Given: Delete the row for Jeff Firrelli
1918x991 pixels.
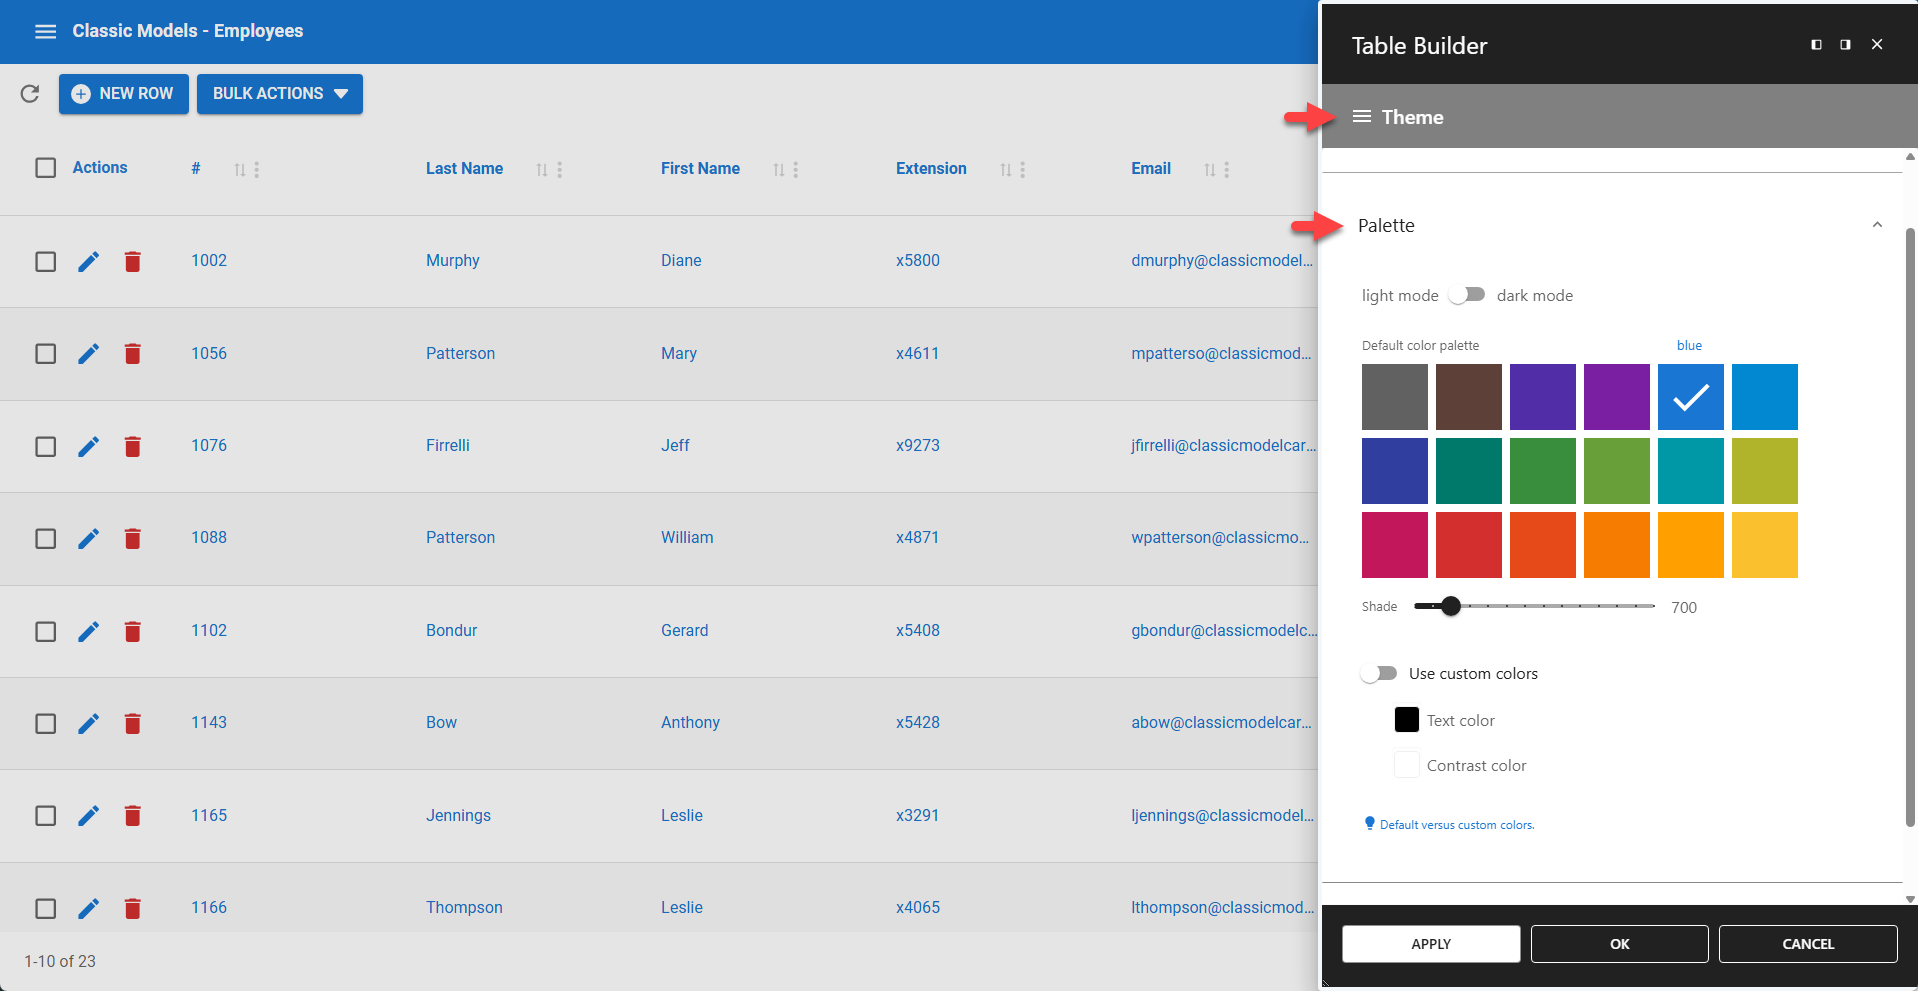Looking at the screenshot, I should (132, 446).
